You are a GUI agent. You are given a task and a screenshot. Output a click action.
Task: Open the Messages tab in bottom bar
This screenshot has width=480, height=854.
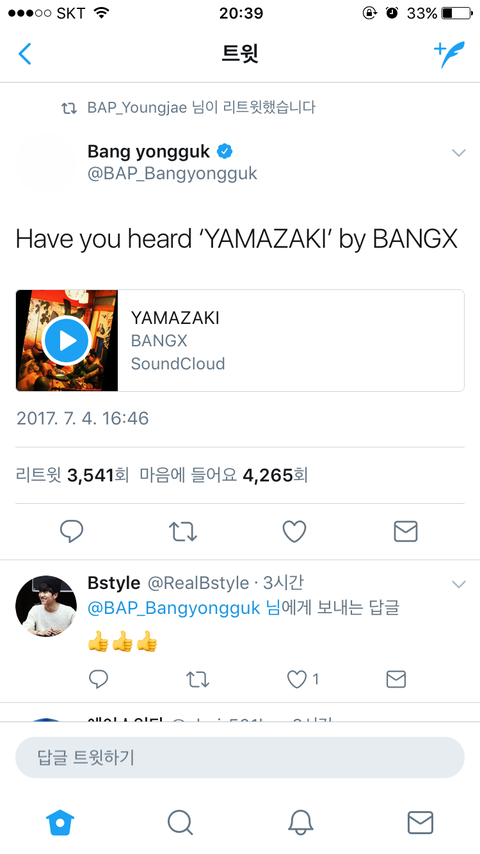pyautogui.click(x=420, y=822)
